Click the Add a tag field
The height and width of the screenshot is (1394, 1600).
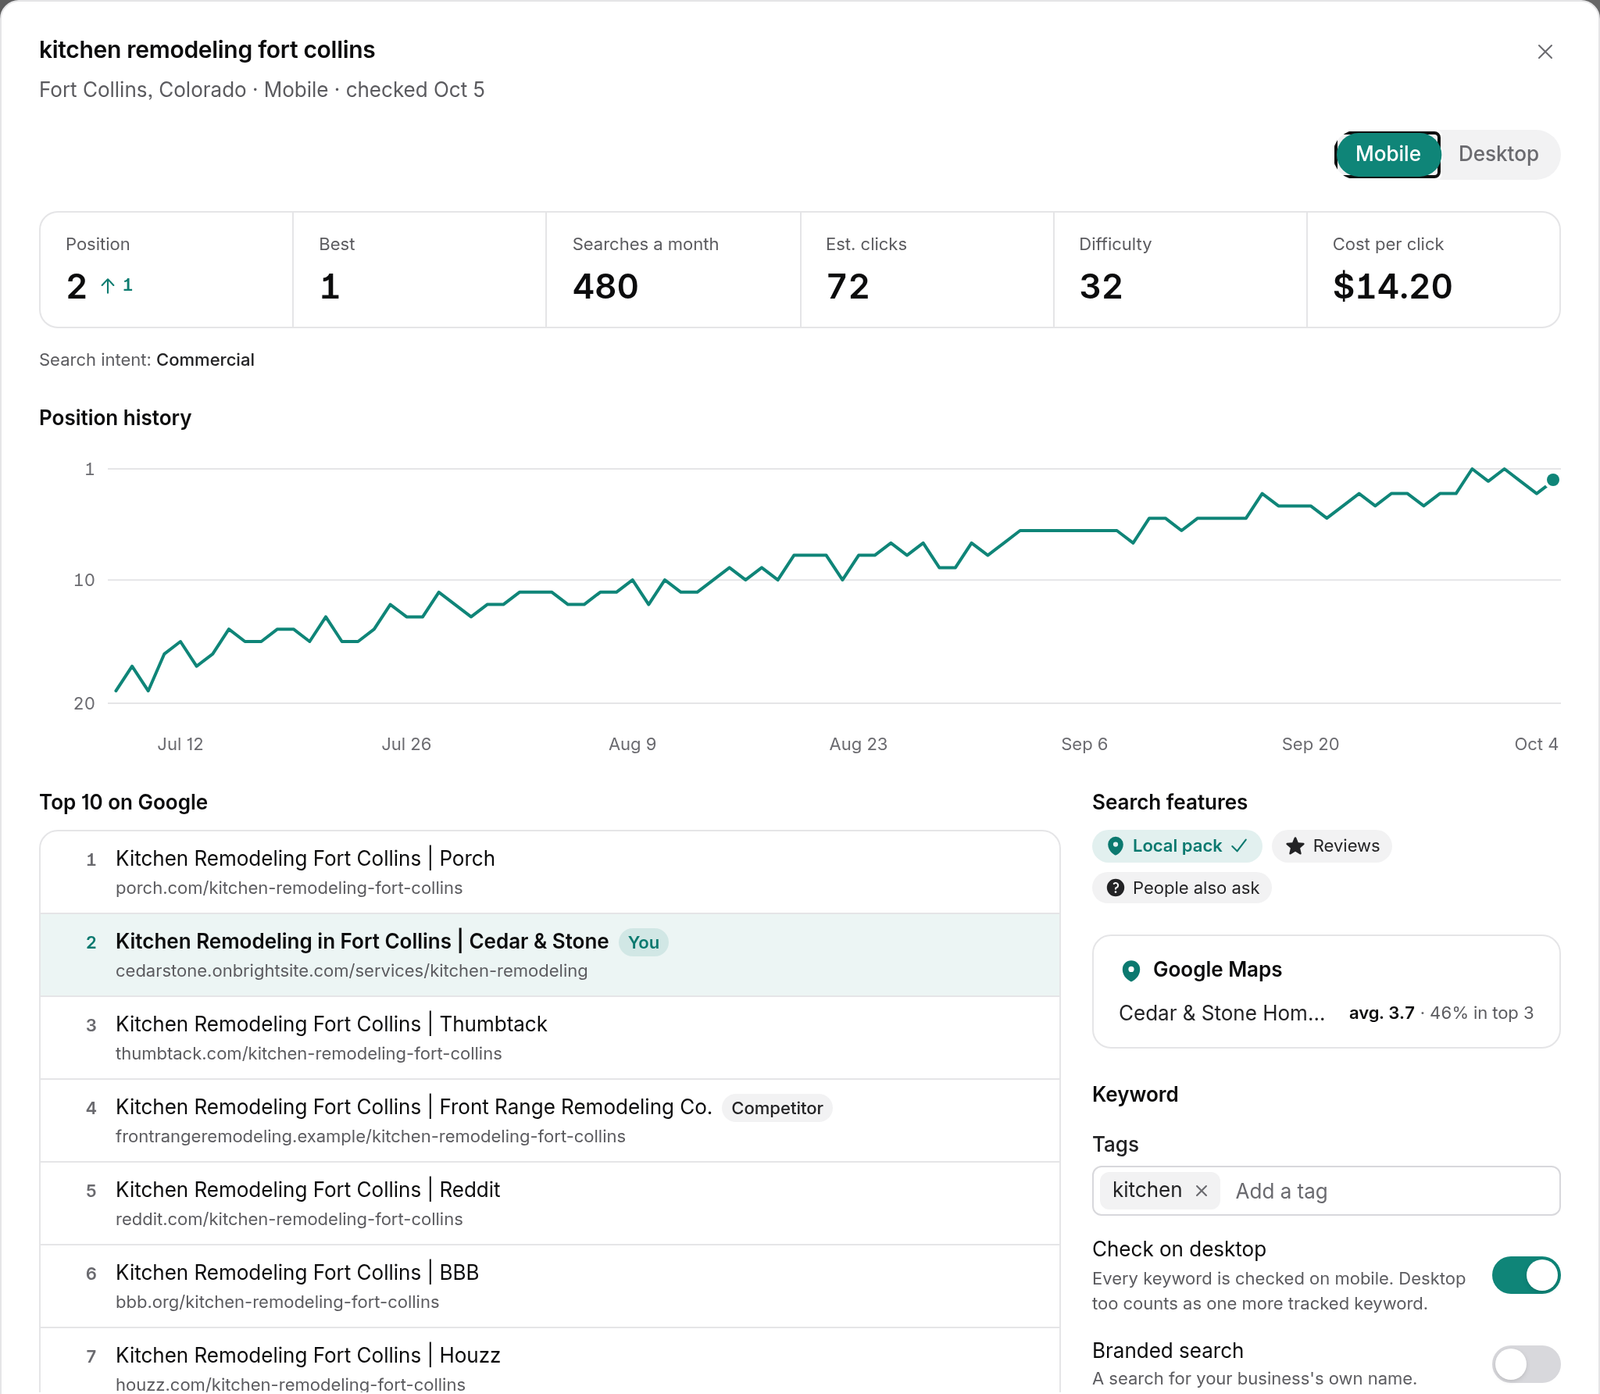coord(1390,1191)
